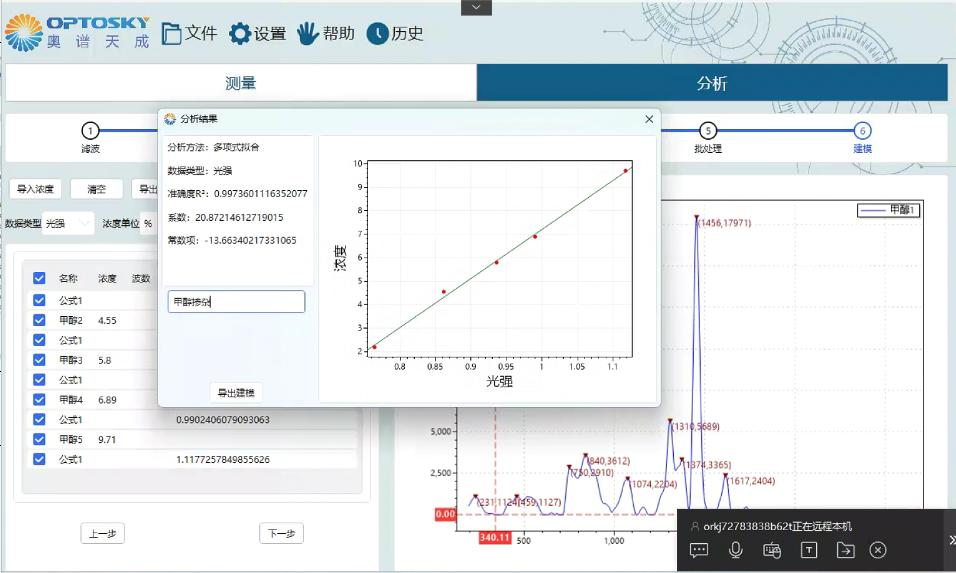Uncheck the 甲醇2 row checkbox
956x573 pixels.
(39, 320)
